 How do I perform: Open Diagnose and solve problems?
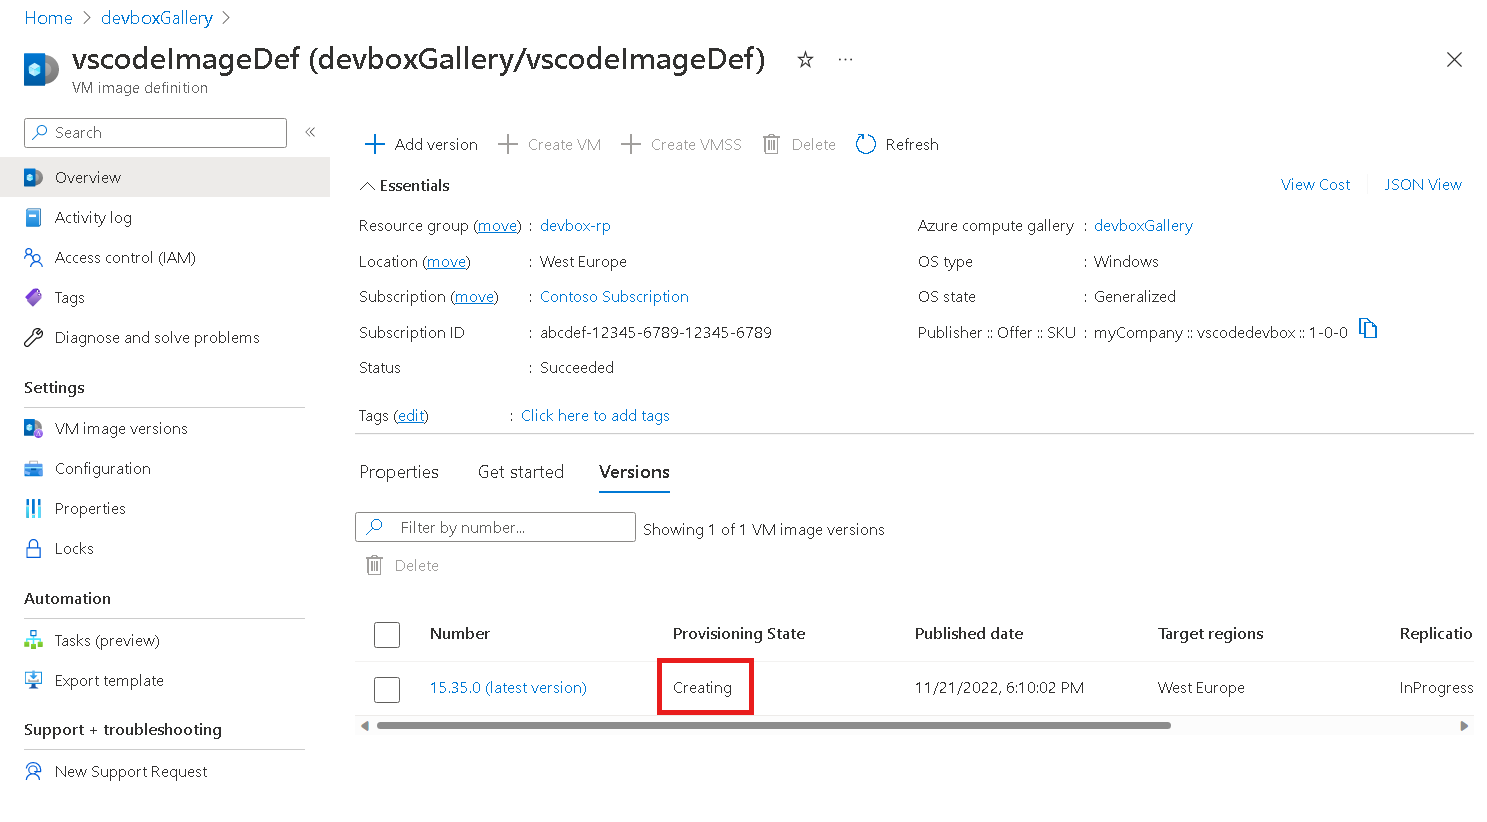[x=156, y=338]
